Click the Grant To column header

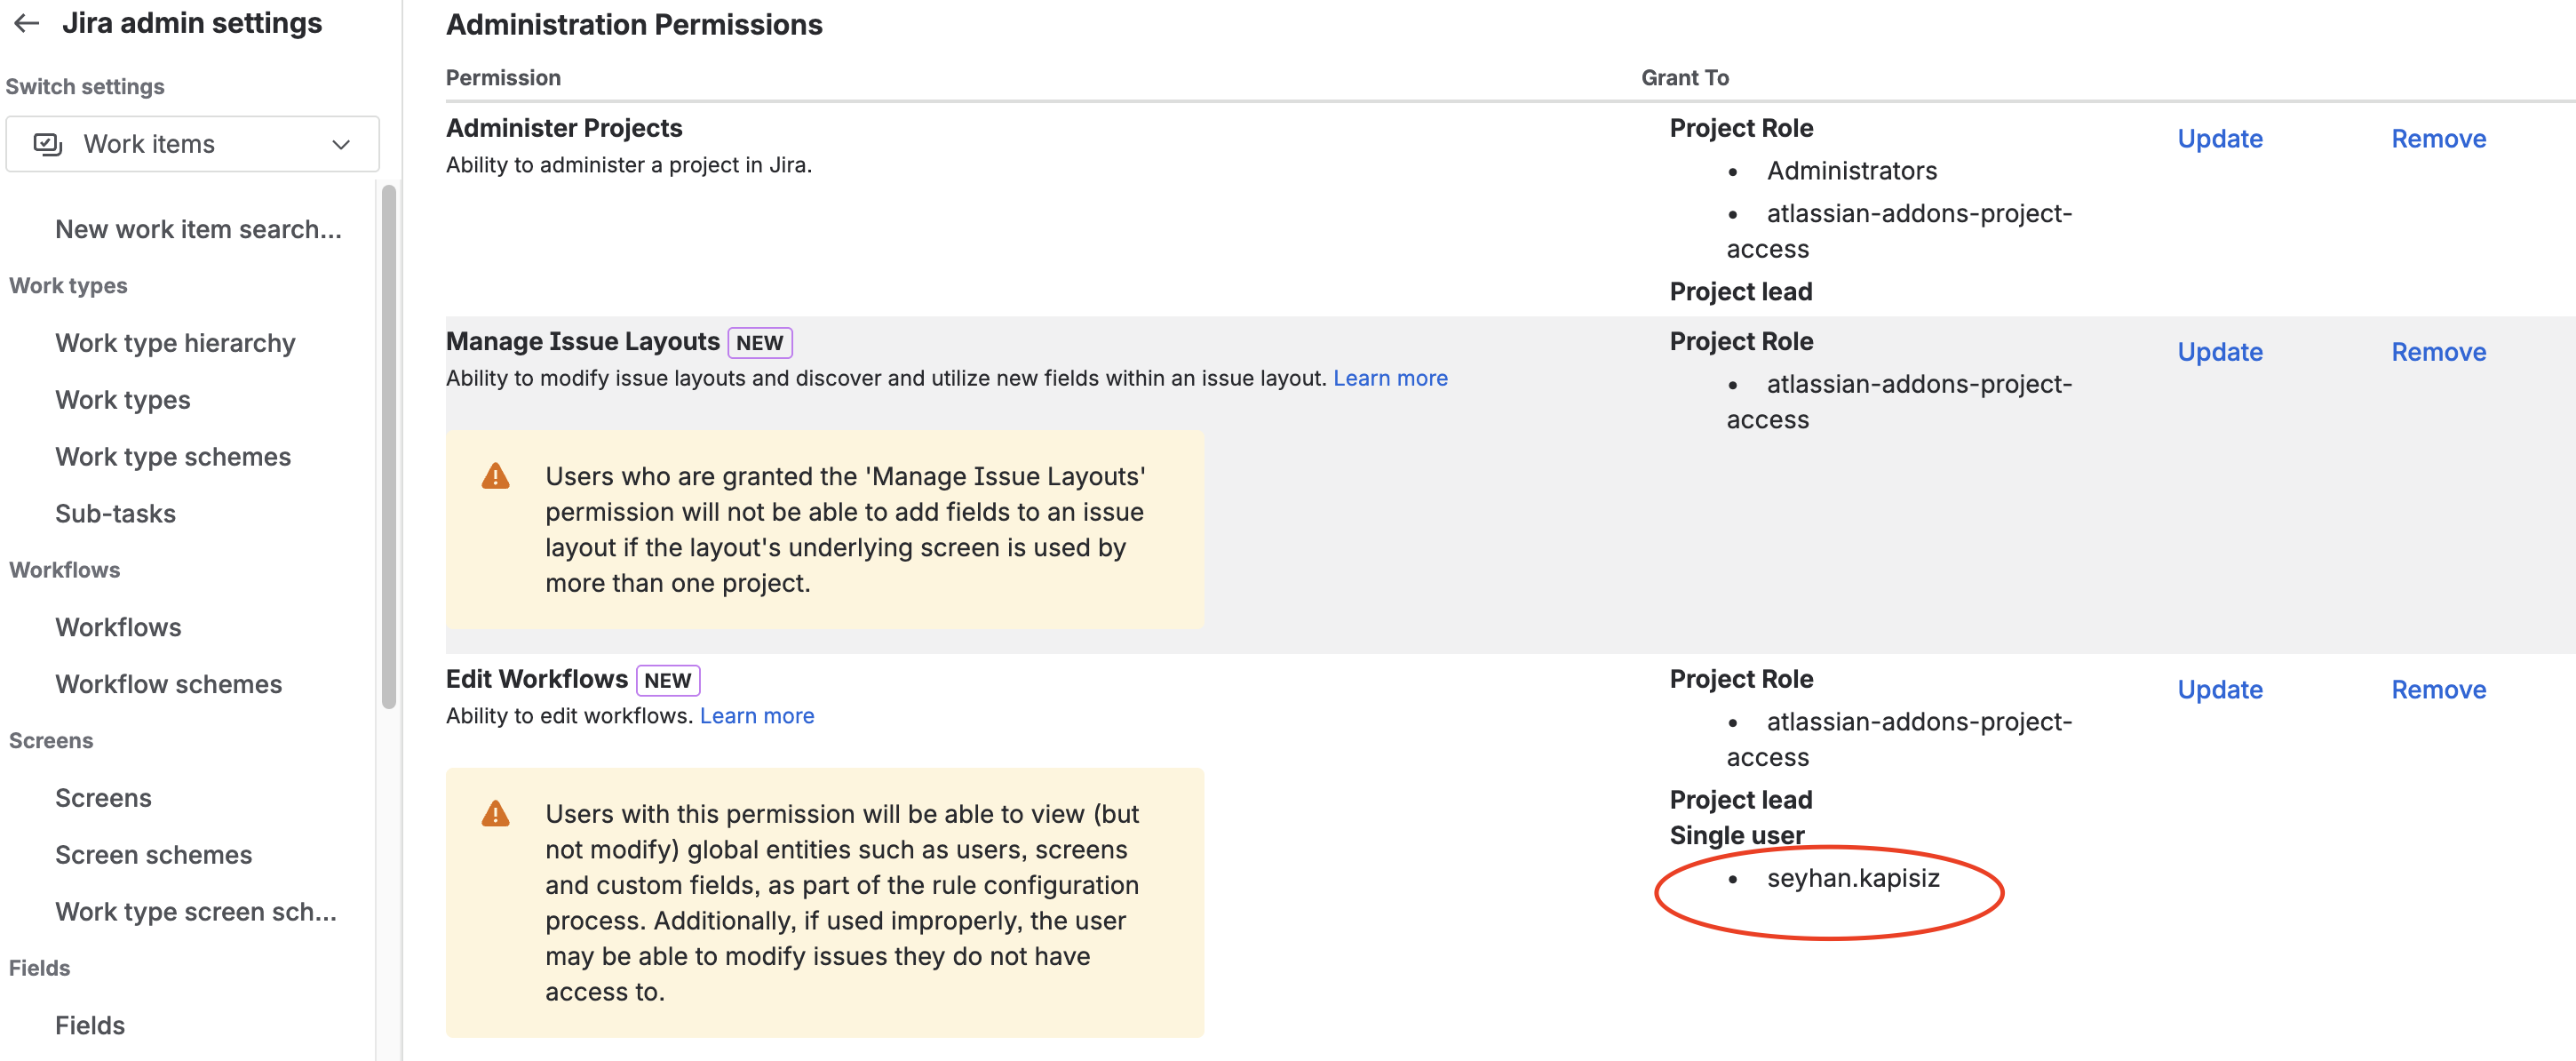1685,78
